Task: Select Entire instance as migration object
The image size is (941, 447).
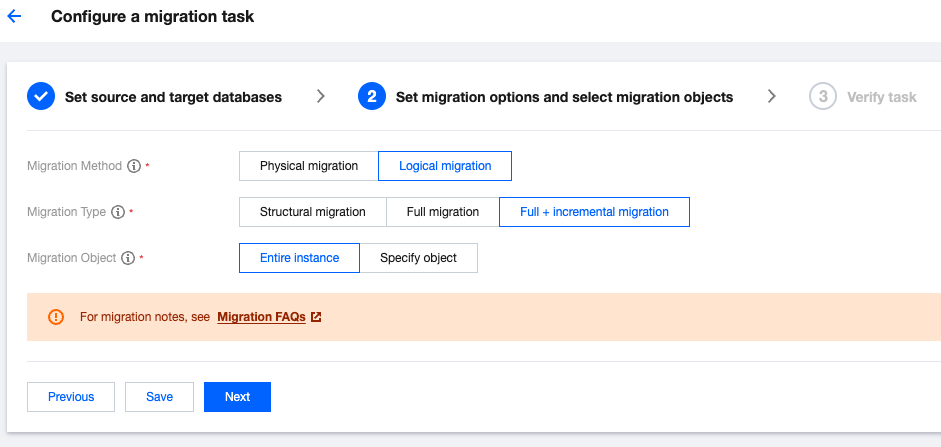Action: (x=299, y=258)
